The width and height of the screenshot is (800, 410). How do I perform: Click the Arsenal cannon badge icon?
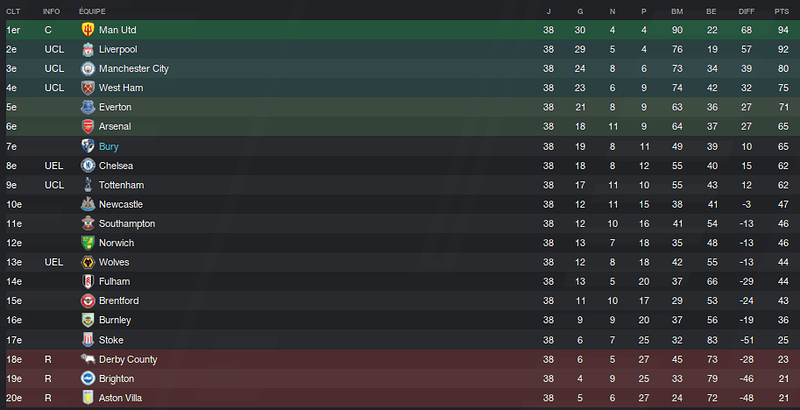coord(88,126)
